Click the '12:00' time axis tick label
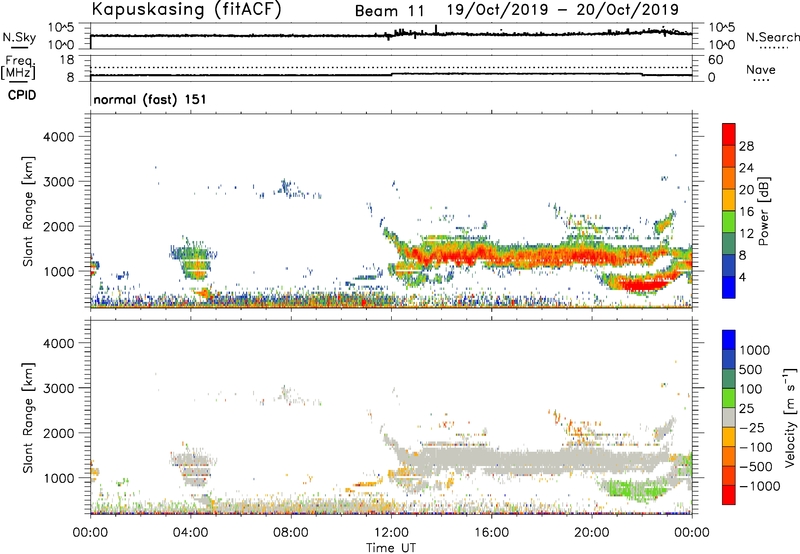The width and height of the screenshot is (800, 554). coord(391,533)
